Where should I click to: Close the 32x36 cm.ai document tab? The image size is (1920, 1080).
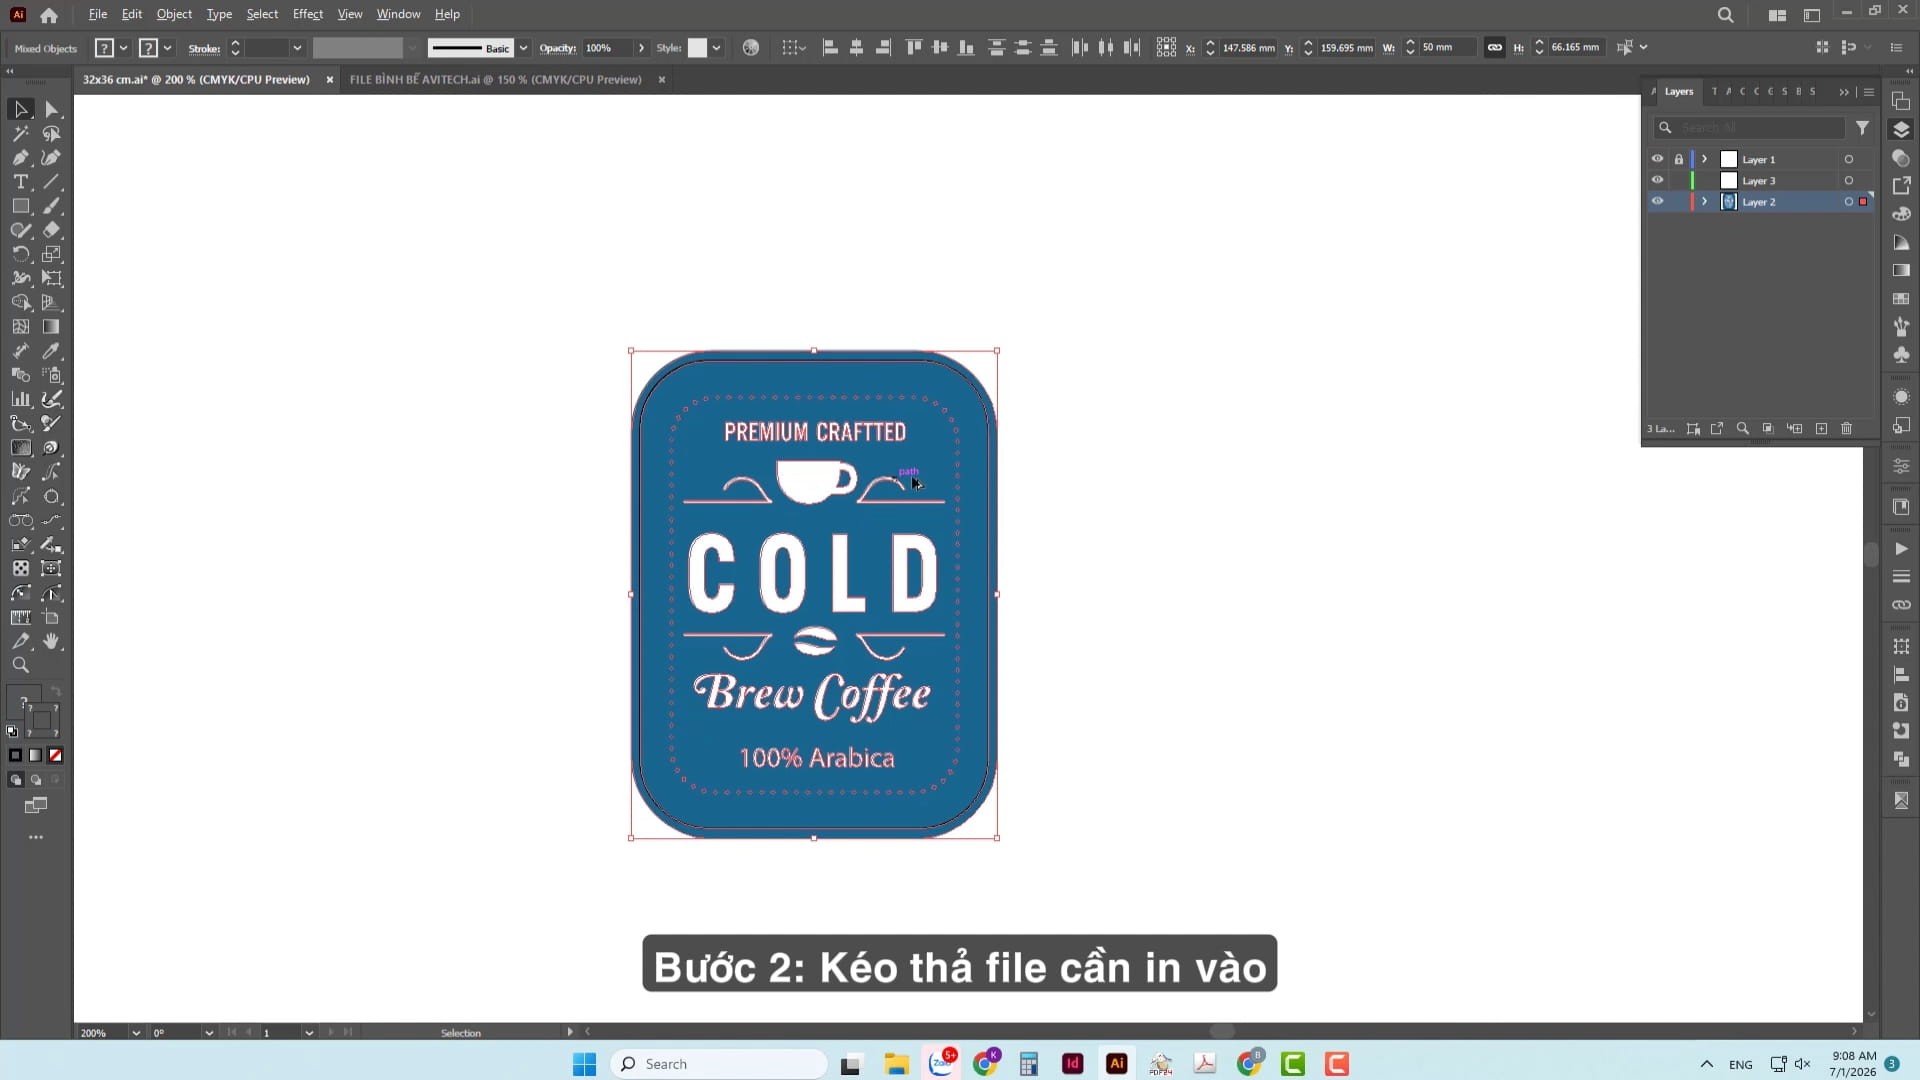tap(330, 80)
